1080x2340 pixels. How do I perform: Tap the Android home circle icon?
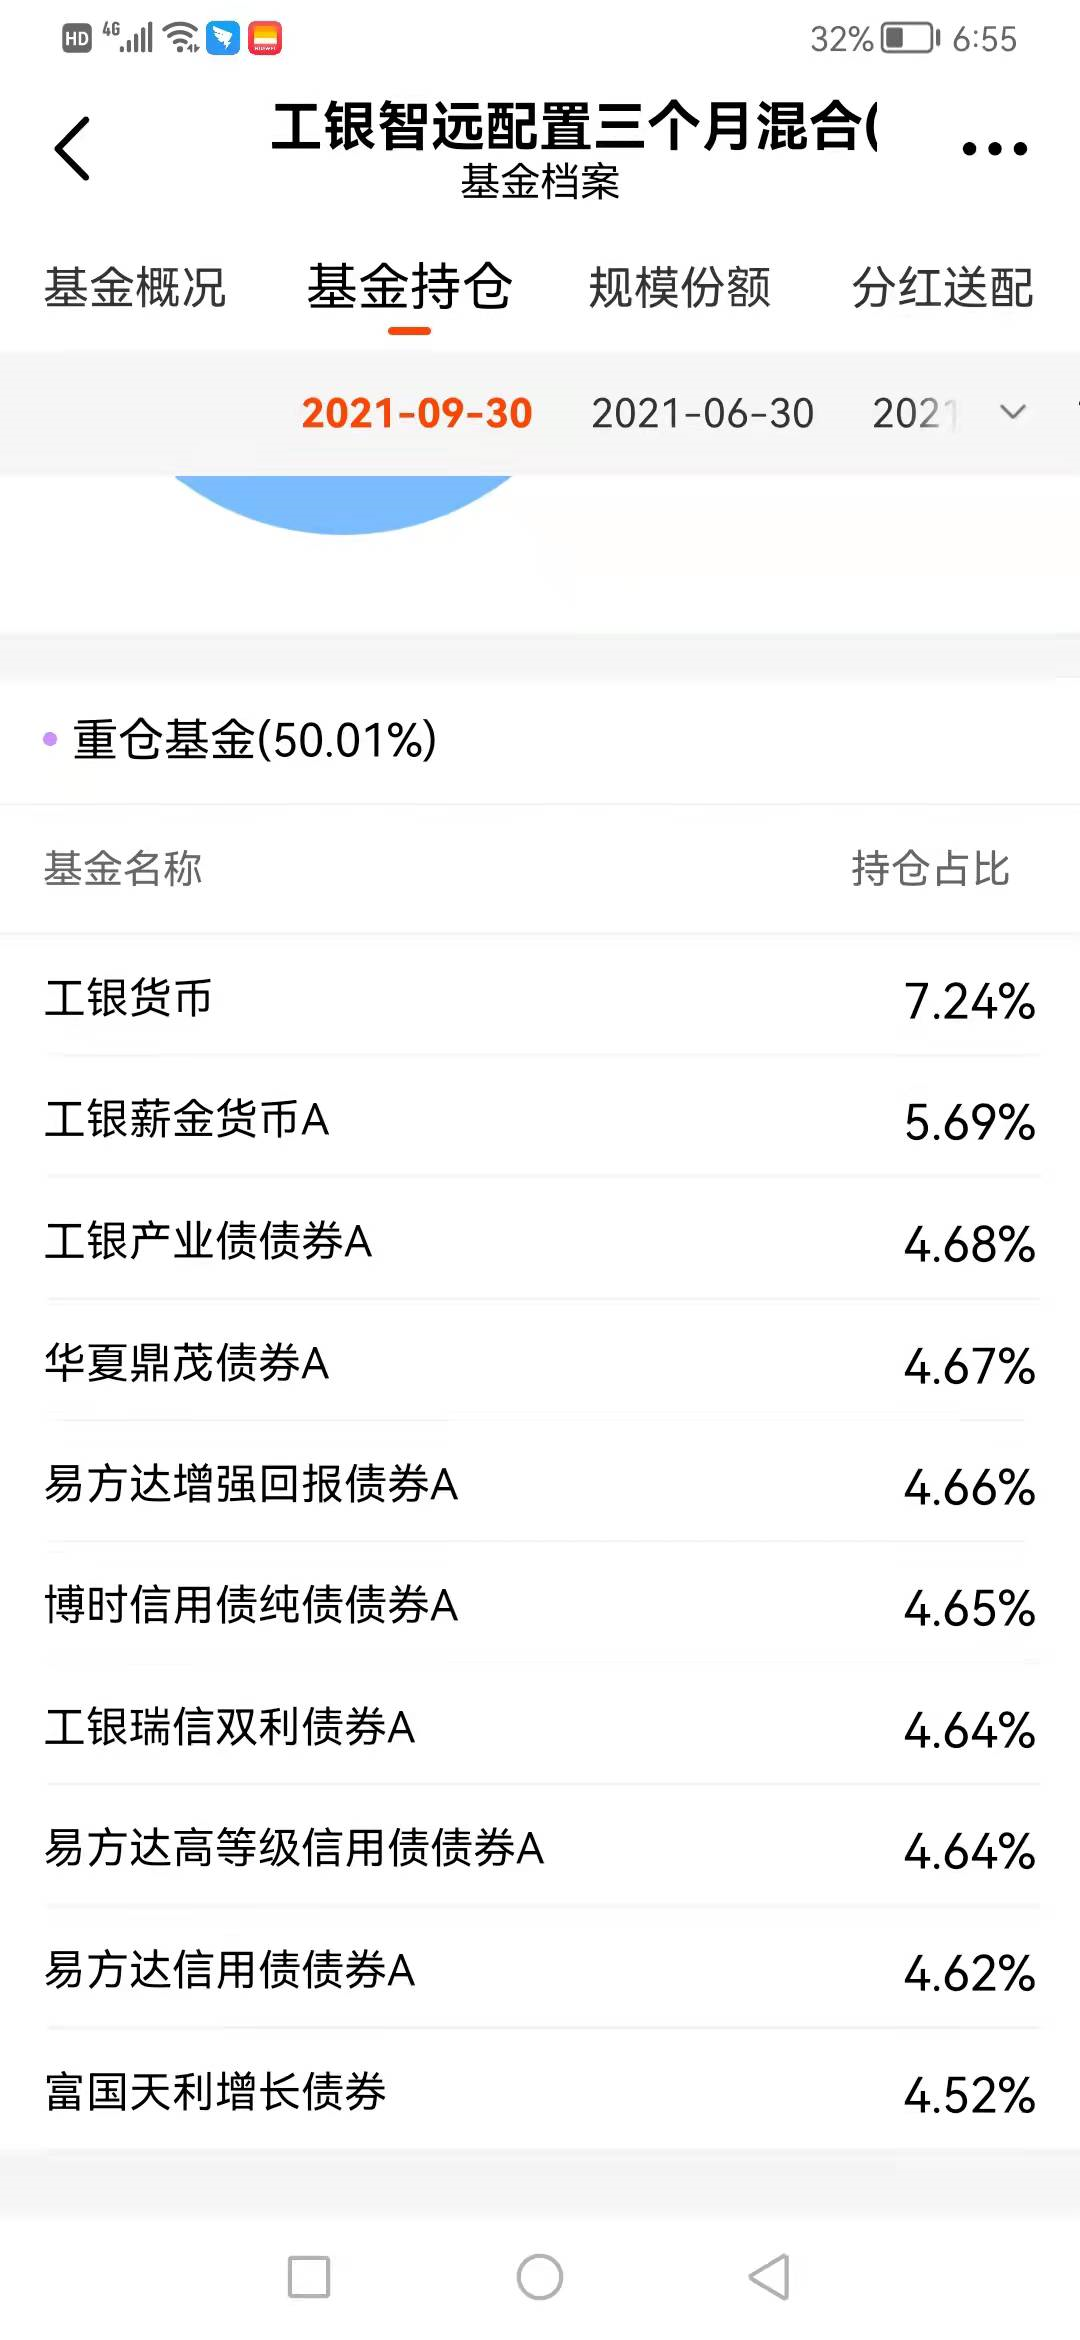pos(540,2277)
